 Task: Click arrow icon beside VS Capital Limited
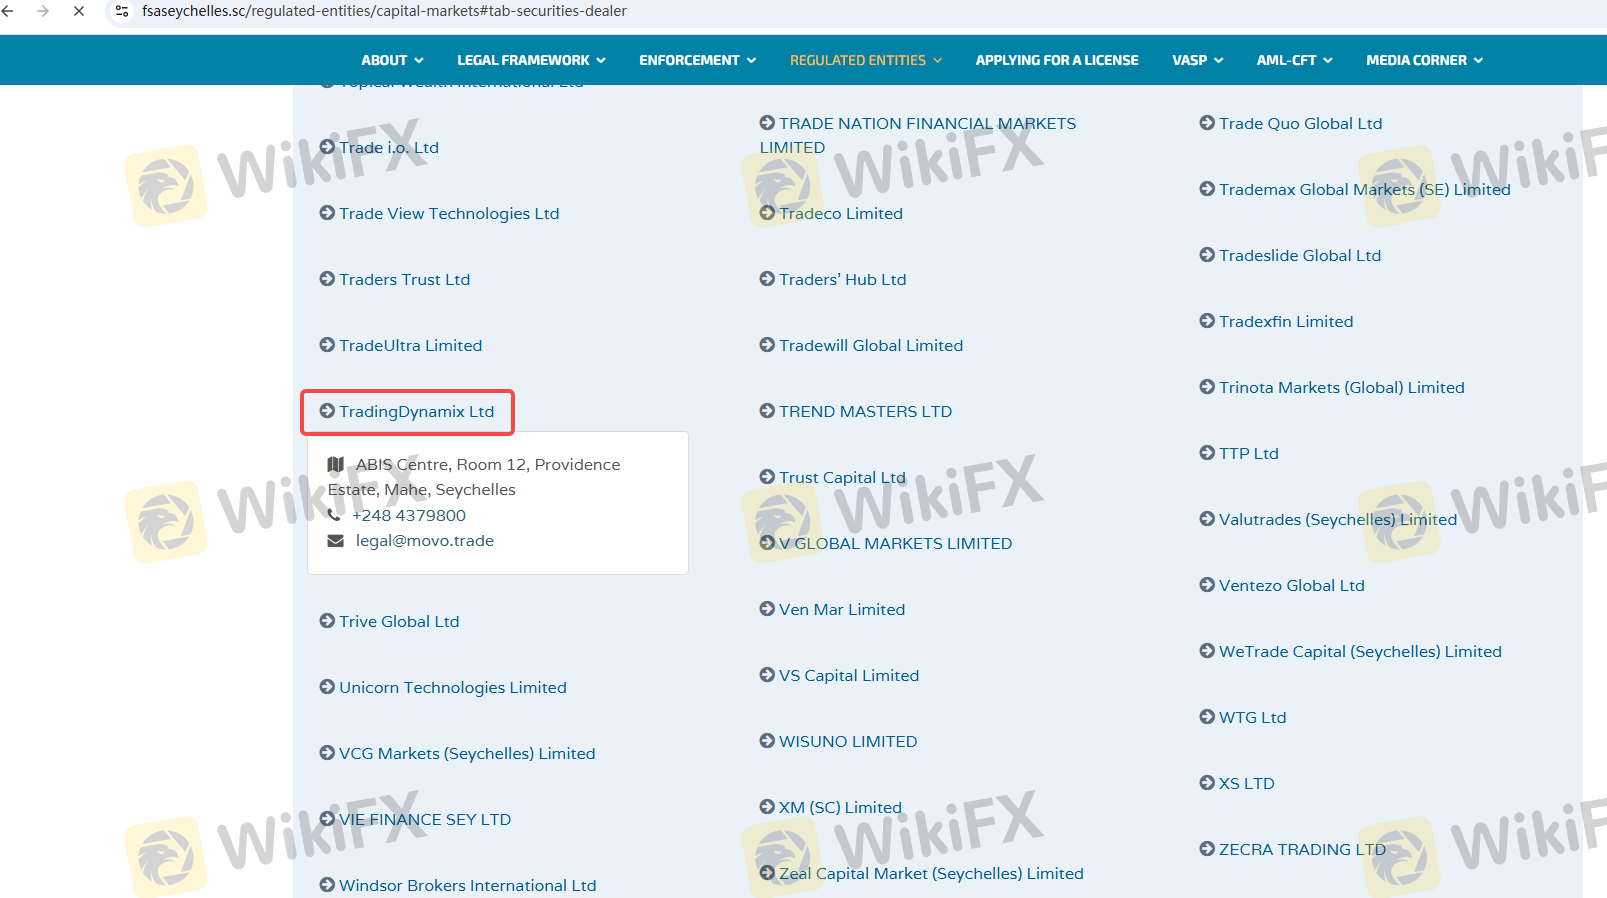[x=767, y=675]
